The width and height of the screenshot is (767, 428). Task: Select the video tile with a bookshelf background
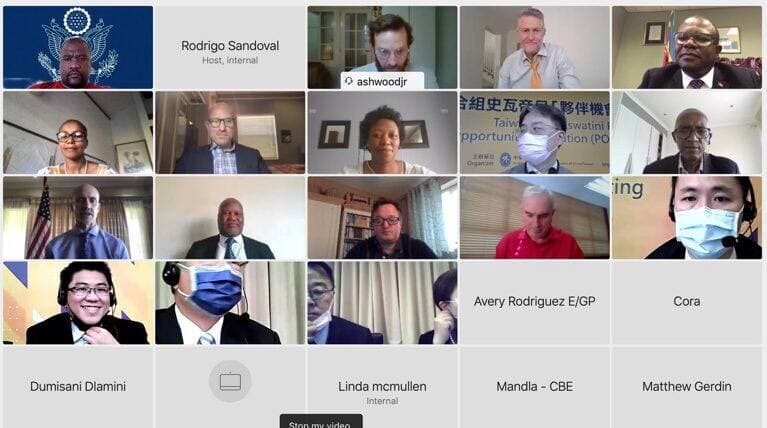click(382, 218)
